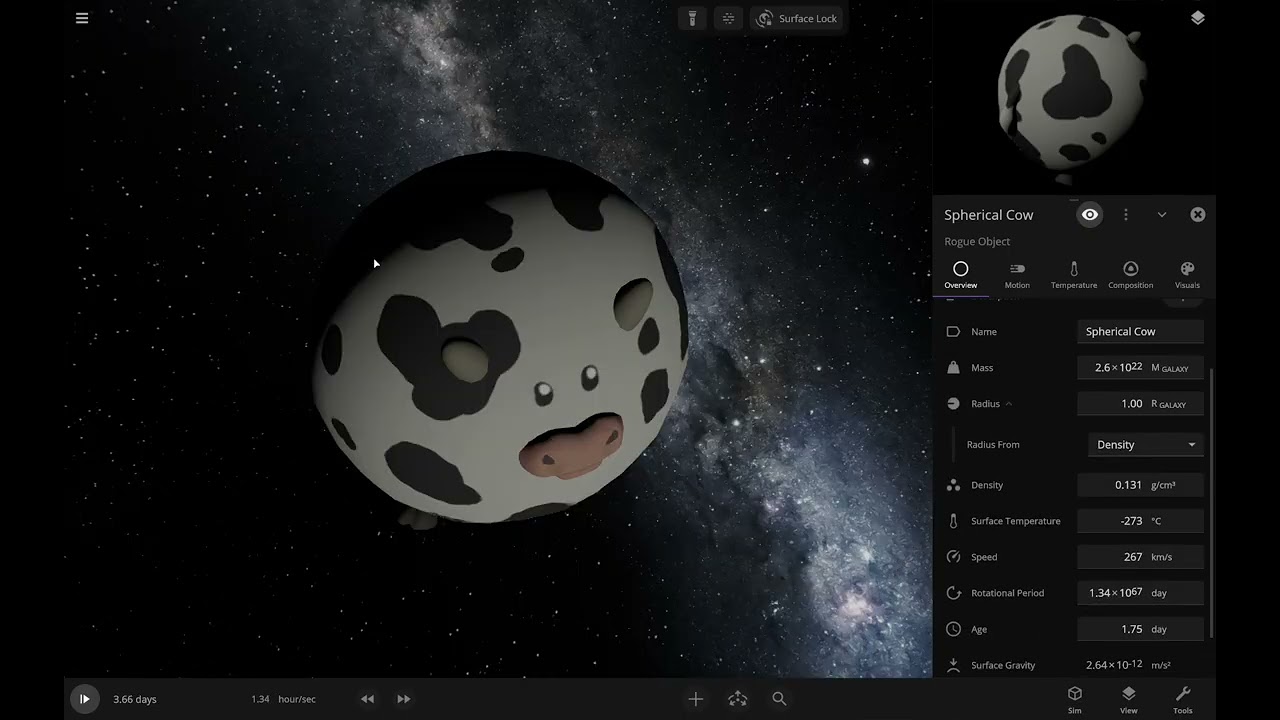Change the Speed unit km/s
The height and width of the screenshot is (720, 1280).
(x=1161, y=557)
